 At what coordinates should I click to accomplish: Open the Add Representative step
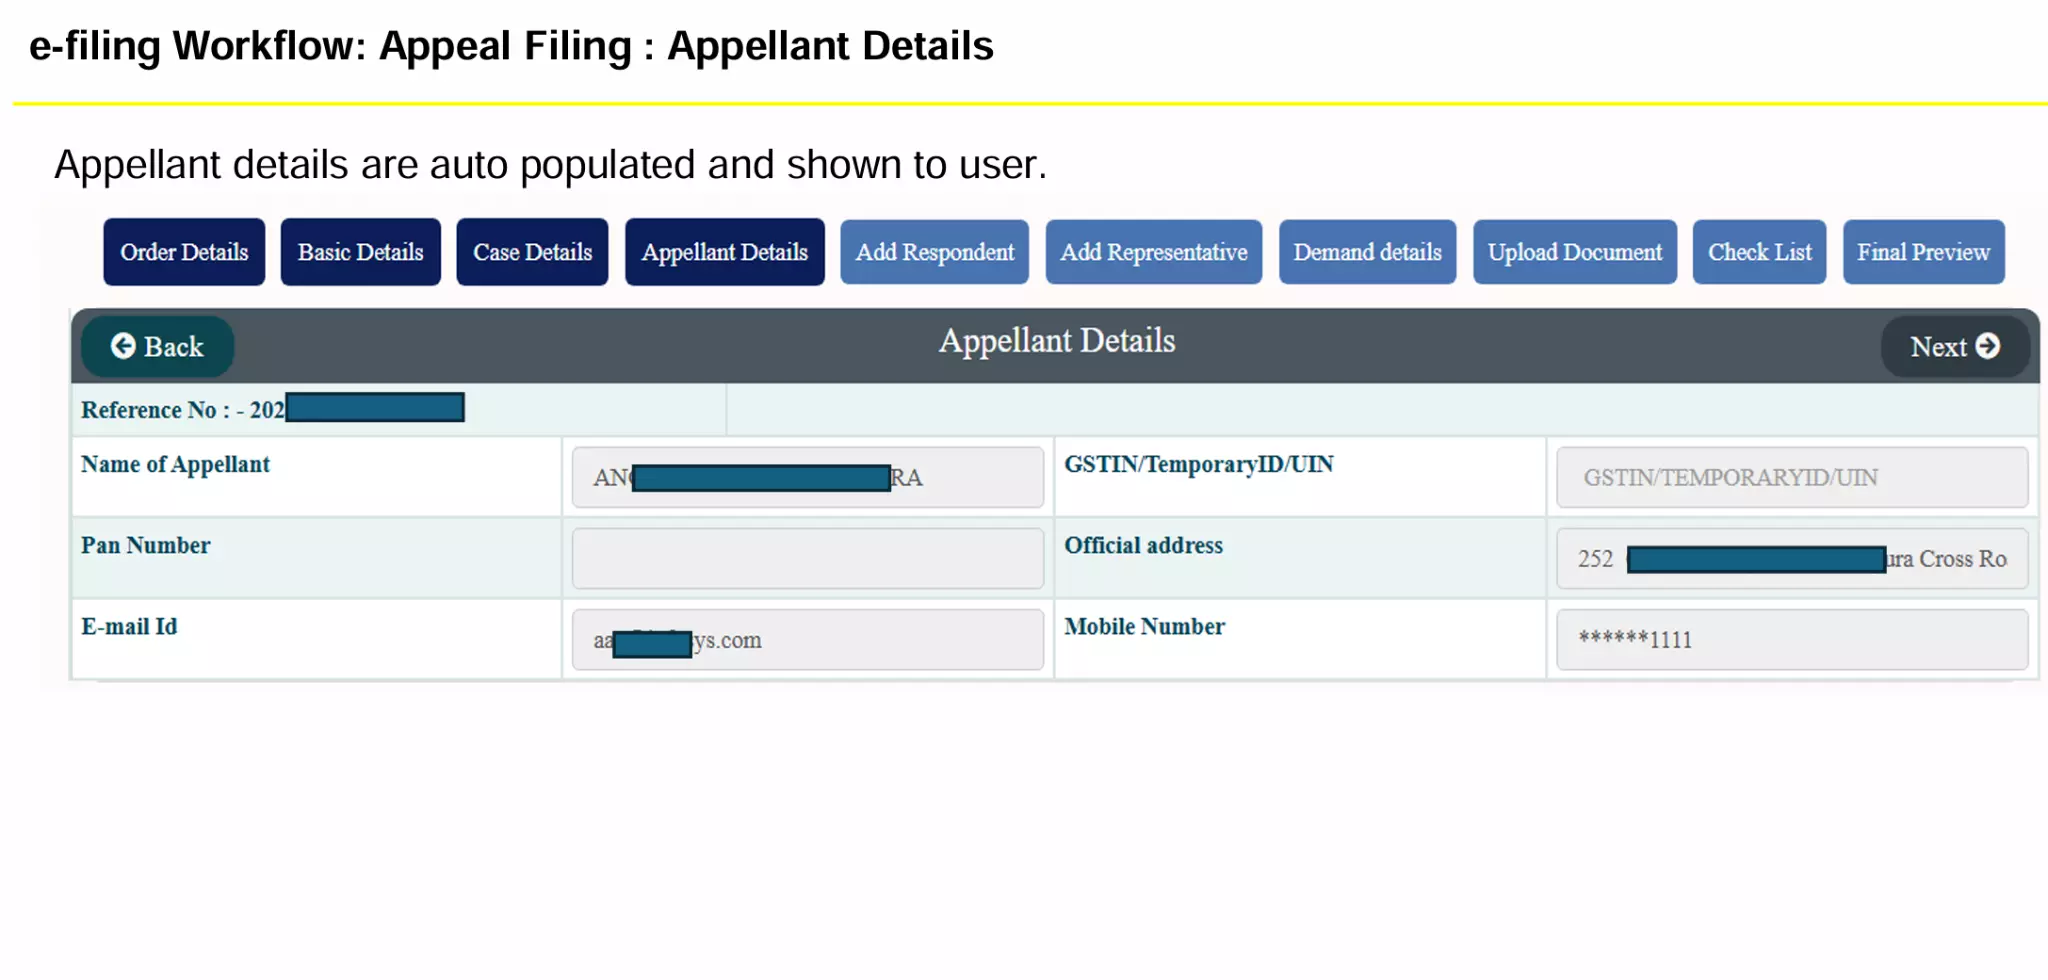(x=1153, y=252)
